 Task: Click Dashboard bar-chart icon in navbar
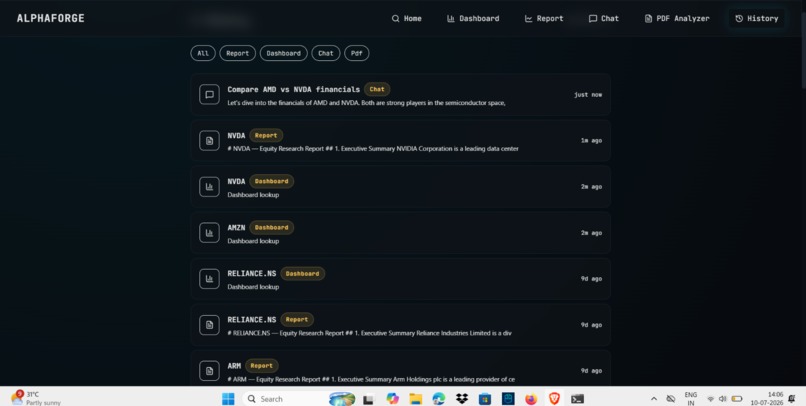tap(451, 19)
